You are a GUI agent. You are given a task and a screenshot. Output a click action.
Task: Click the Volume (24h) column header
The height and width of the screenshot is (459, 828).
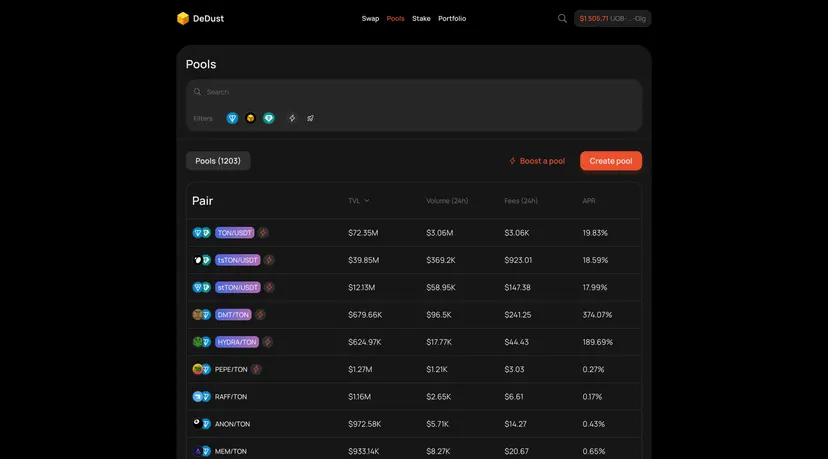pyautogui.click(x=447, y=201)
